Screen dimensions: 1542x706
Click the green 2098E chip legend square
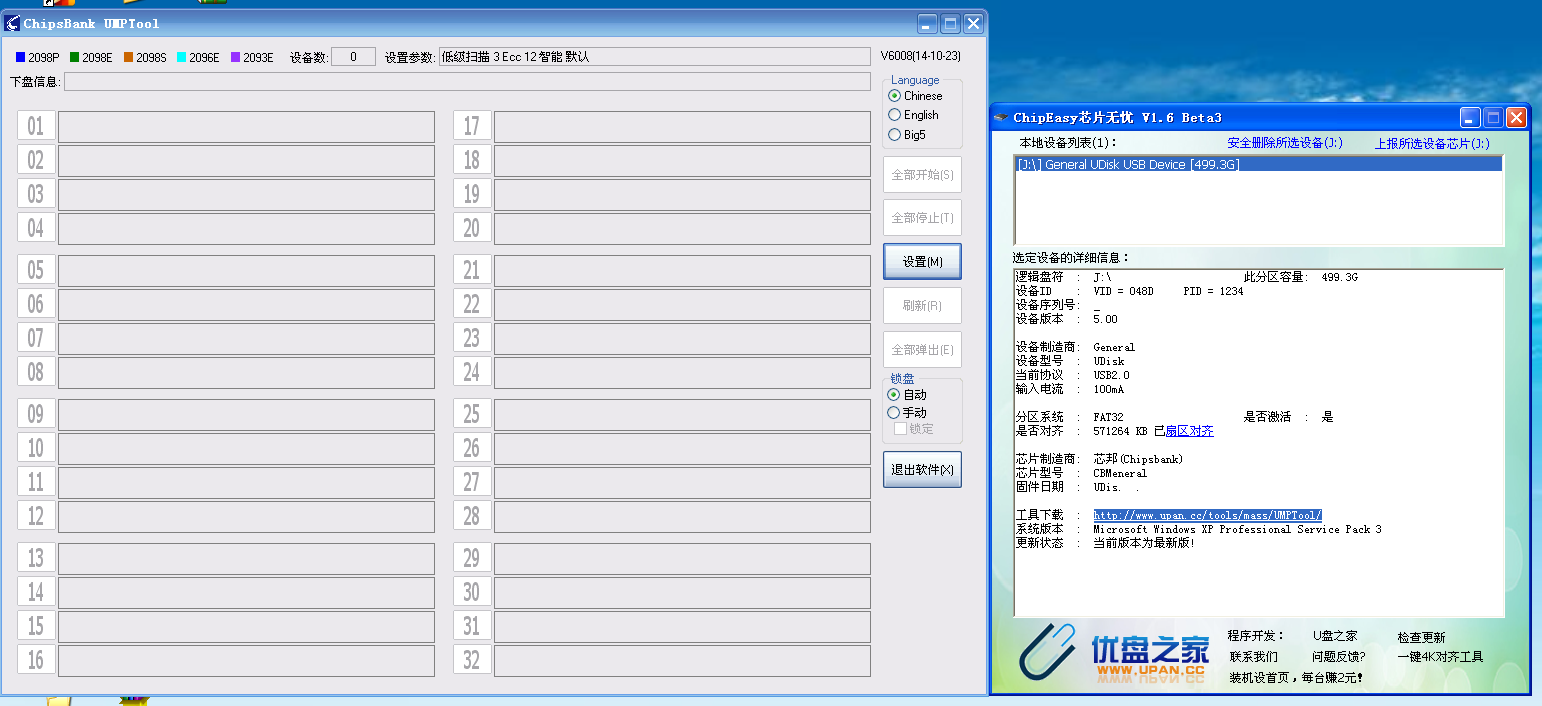pos(76,57)
